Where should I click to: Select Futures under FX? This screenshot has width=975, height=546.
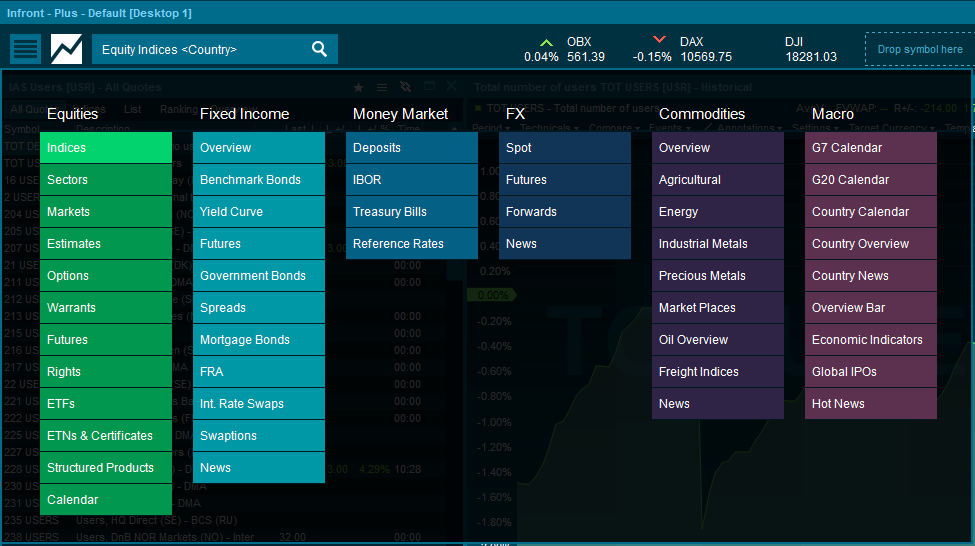(565, 180)
